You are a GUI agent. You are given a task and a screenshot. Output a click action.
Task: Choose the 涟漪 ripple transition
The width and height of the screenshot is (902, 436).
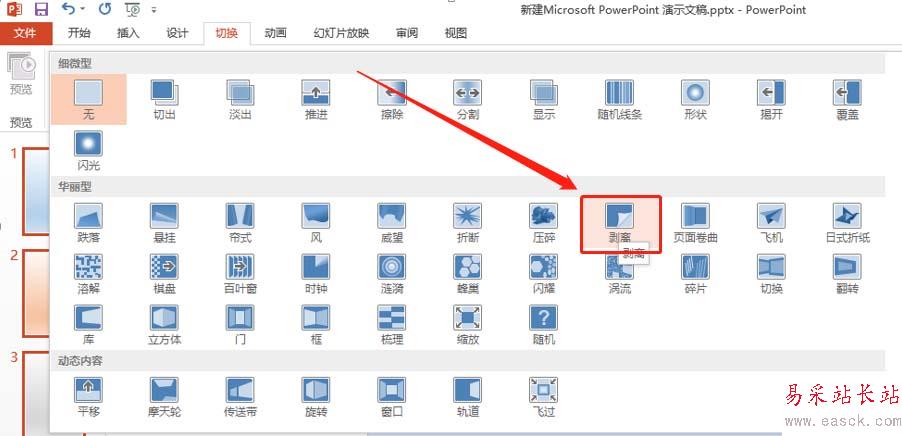click(x=392, y=273)
